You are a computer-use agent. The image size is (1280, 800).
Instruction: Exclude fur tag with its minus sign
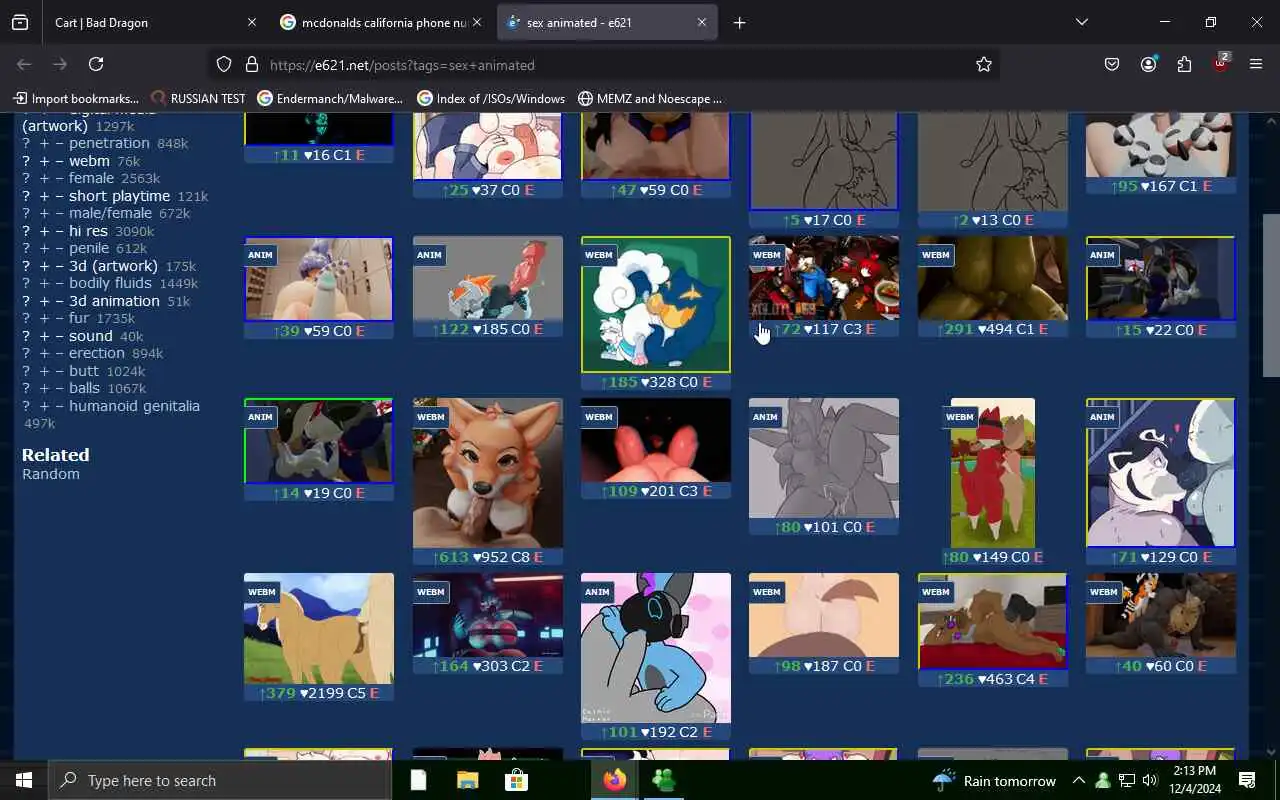point(59,318)
